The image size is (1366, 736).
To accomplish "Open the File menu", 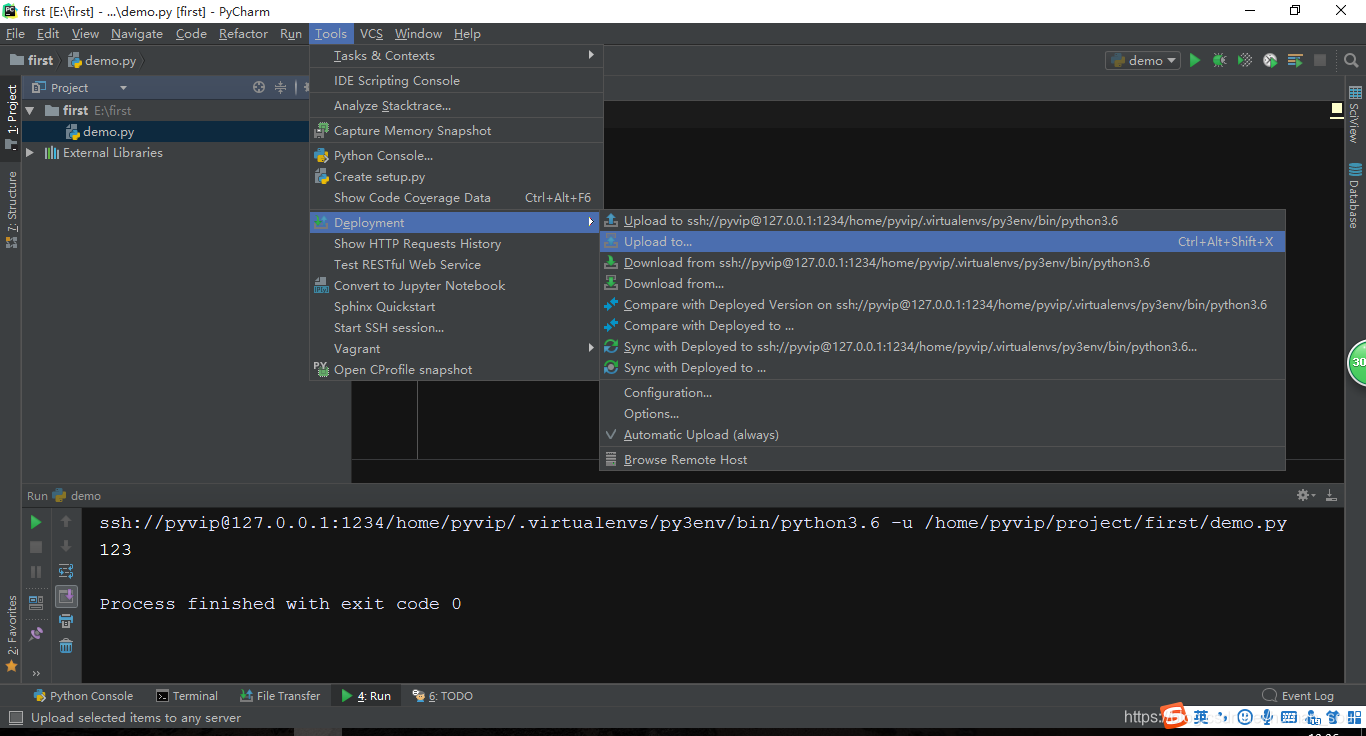I will coord(15,34).
